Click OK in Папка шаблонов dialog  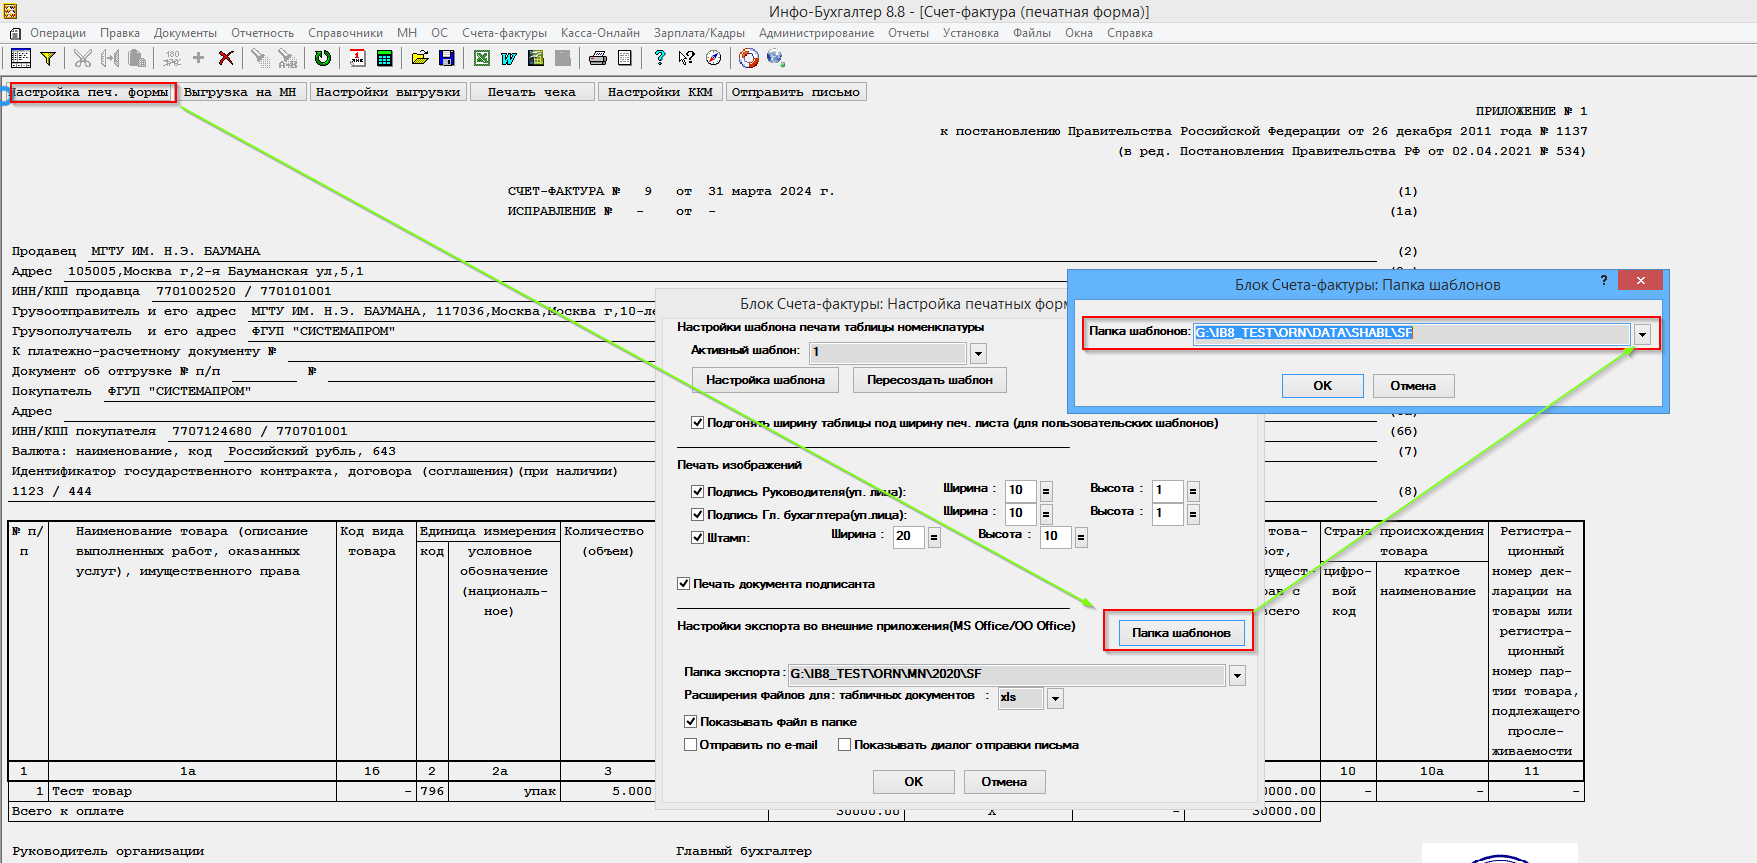pos(1322,386)
